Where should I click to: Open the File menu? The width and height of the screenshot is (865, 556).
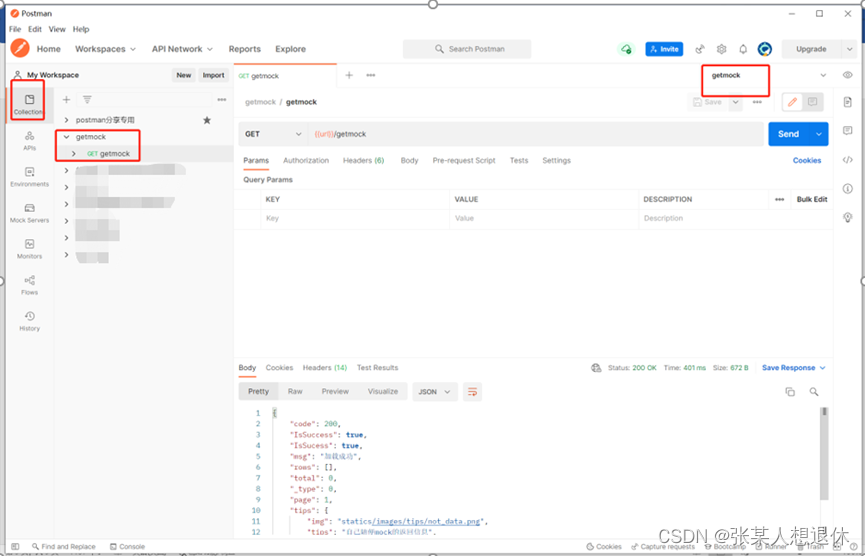(15, 29)
